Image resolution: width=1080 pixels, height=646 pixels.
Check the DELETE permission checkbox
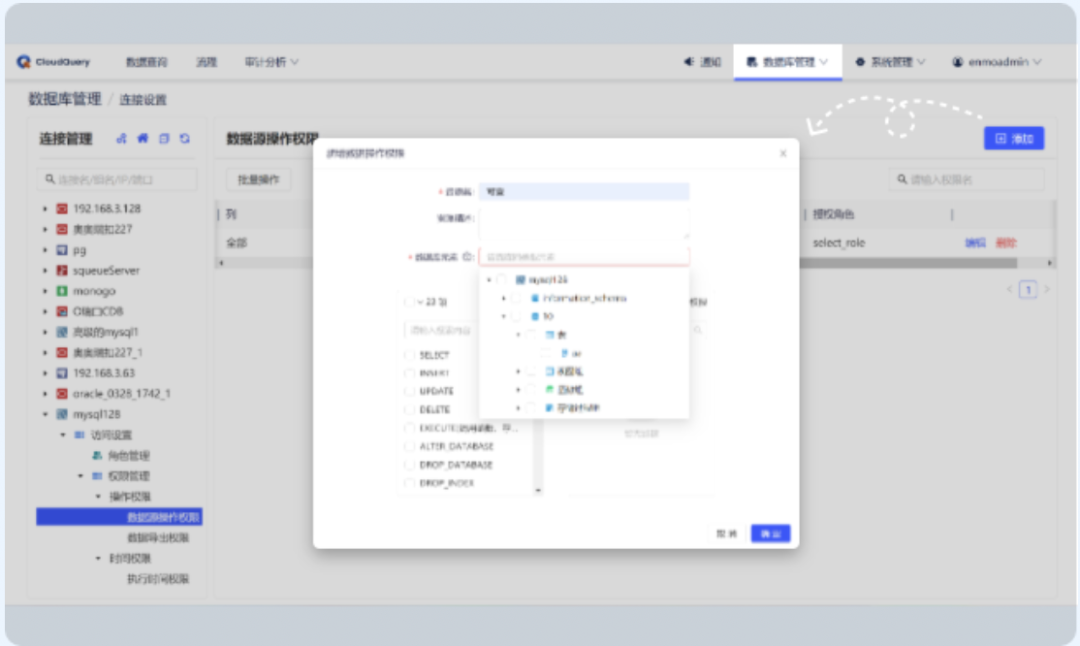409,410
